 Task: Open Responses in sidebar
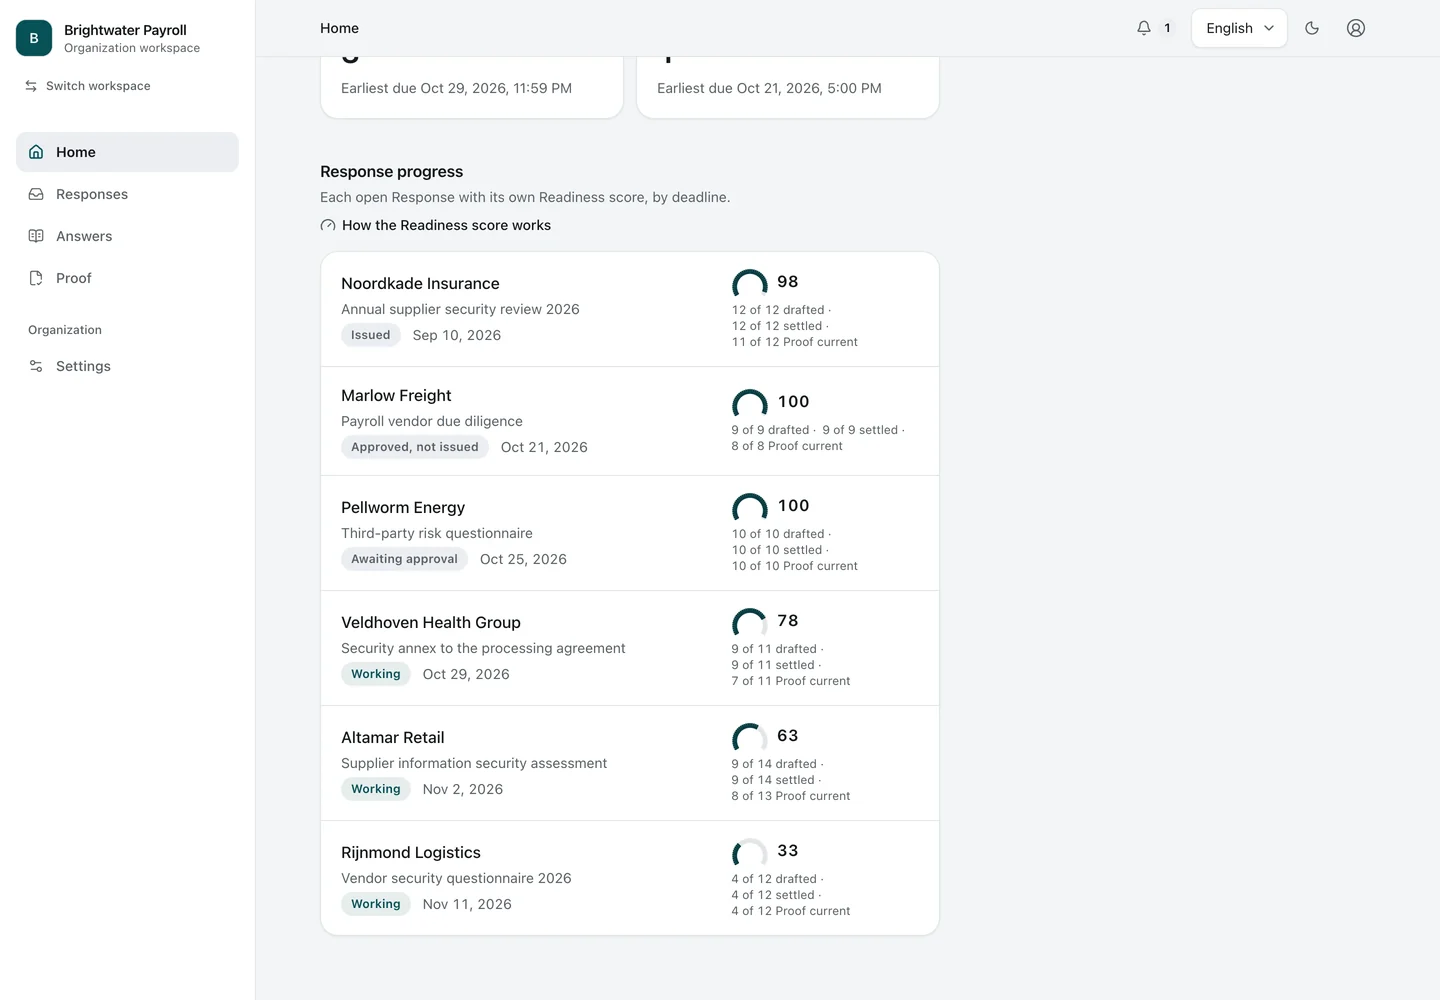127,194
